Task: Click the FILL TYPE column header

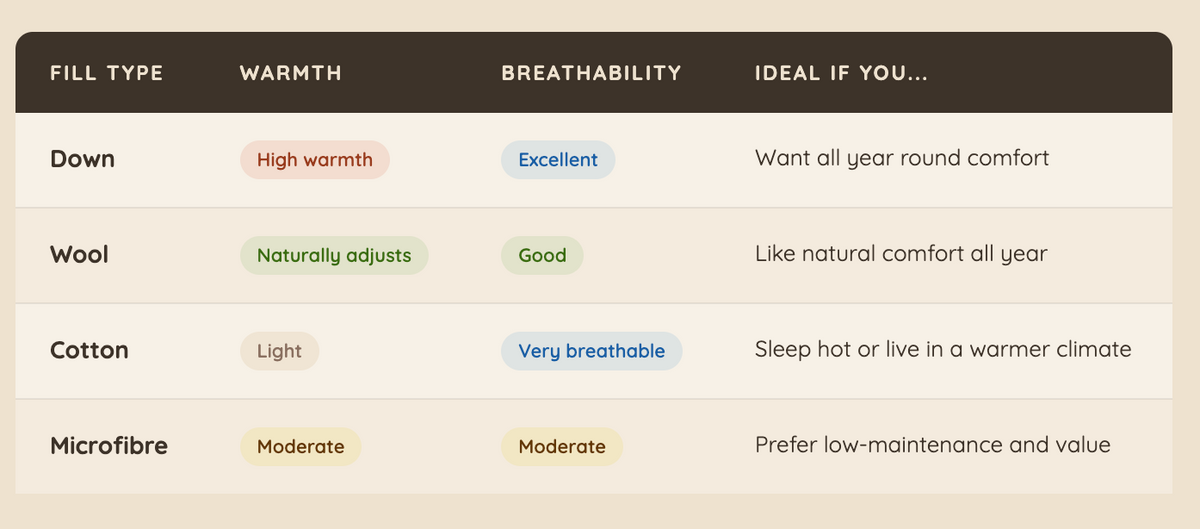Action: [x=106, y=73]
